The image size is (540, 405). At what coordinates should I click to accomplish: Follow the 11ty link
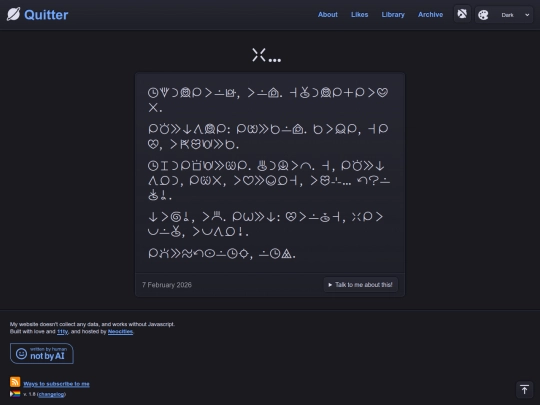(62, 332)
